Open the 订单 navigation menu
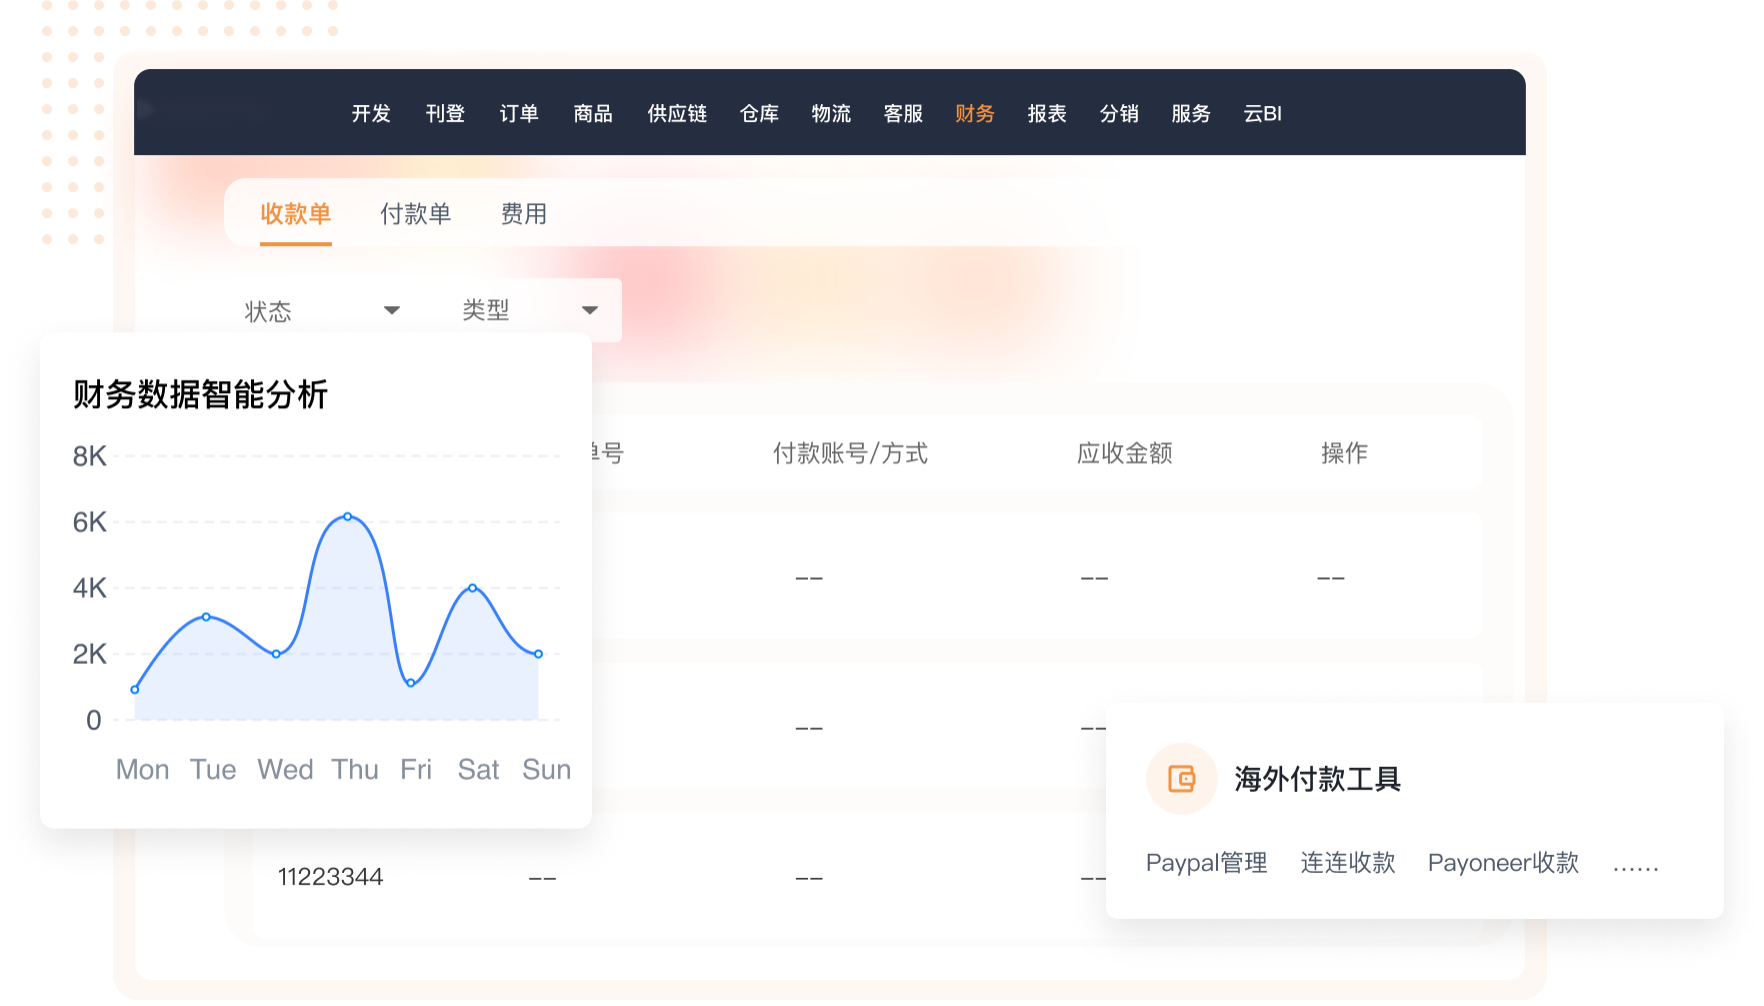The width and height of the screenshot is (1764, 1006). tap(519, 114)
